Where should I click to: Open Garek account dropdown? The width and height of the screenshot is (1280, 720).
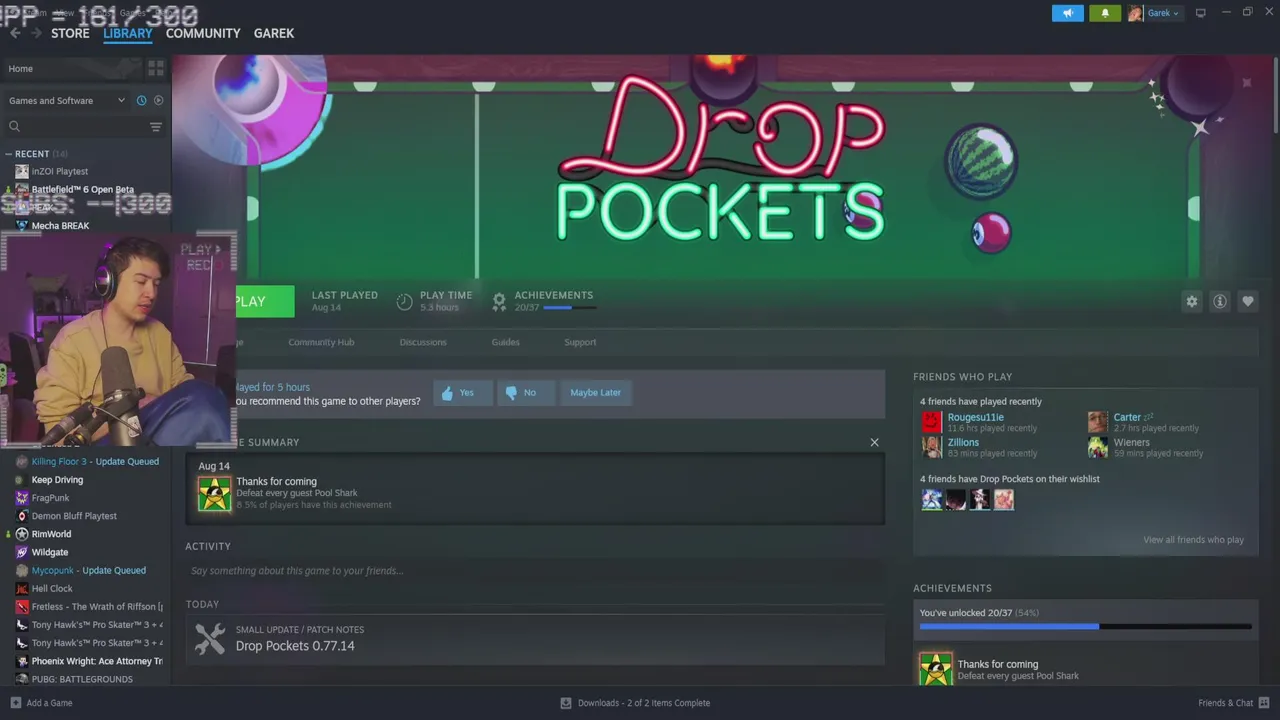(1163, 13)
